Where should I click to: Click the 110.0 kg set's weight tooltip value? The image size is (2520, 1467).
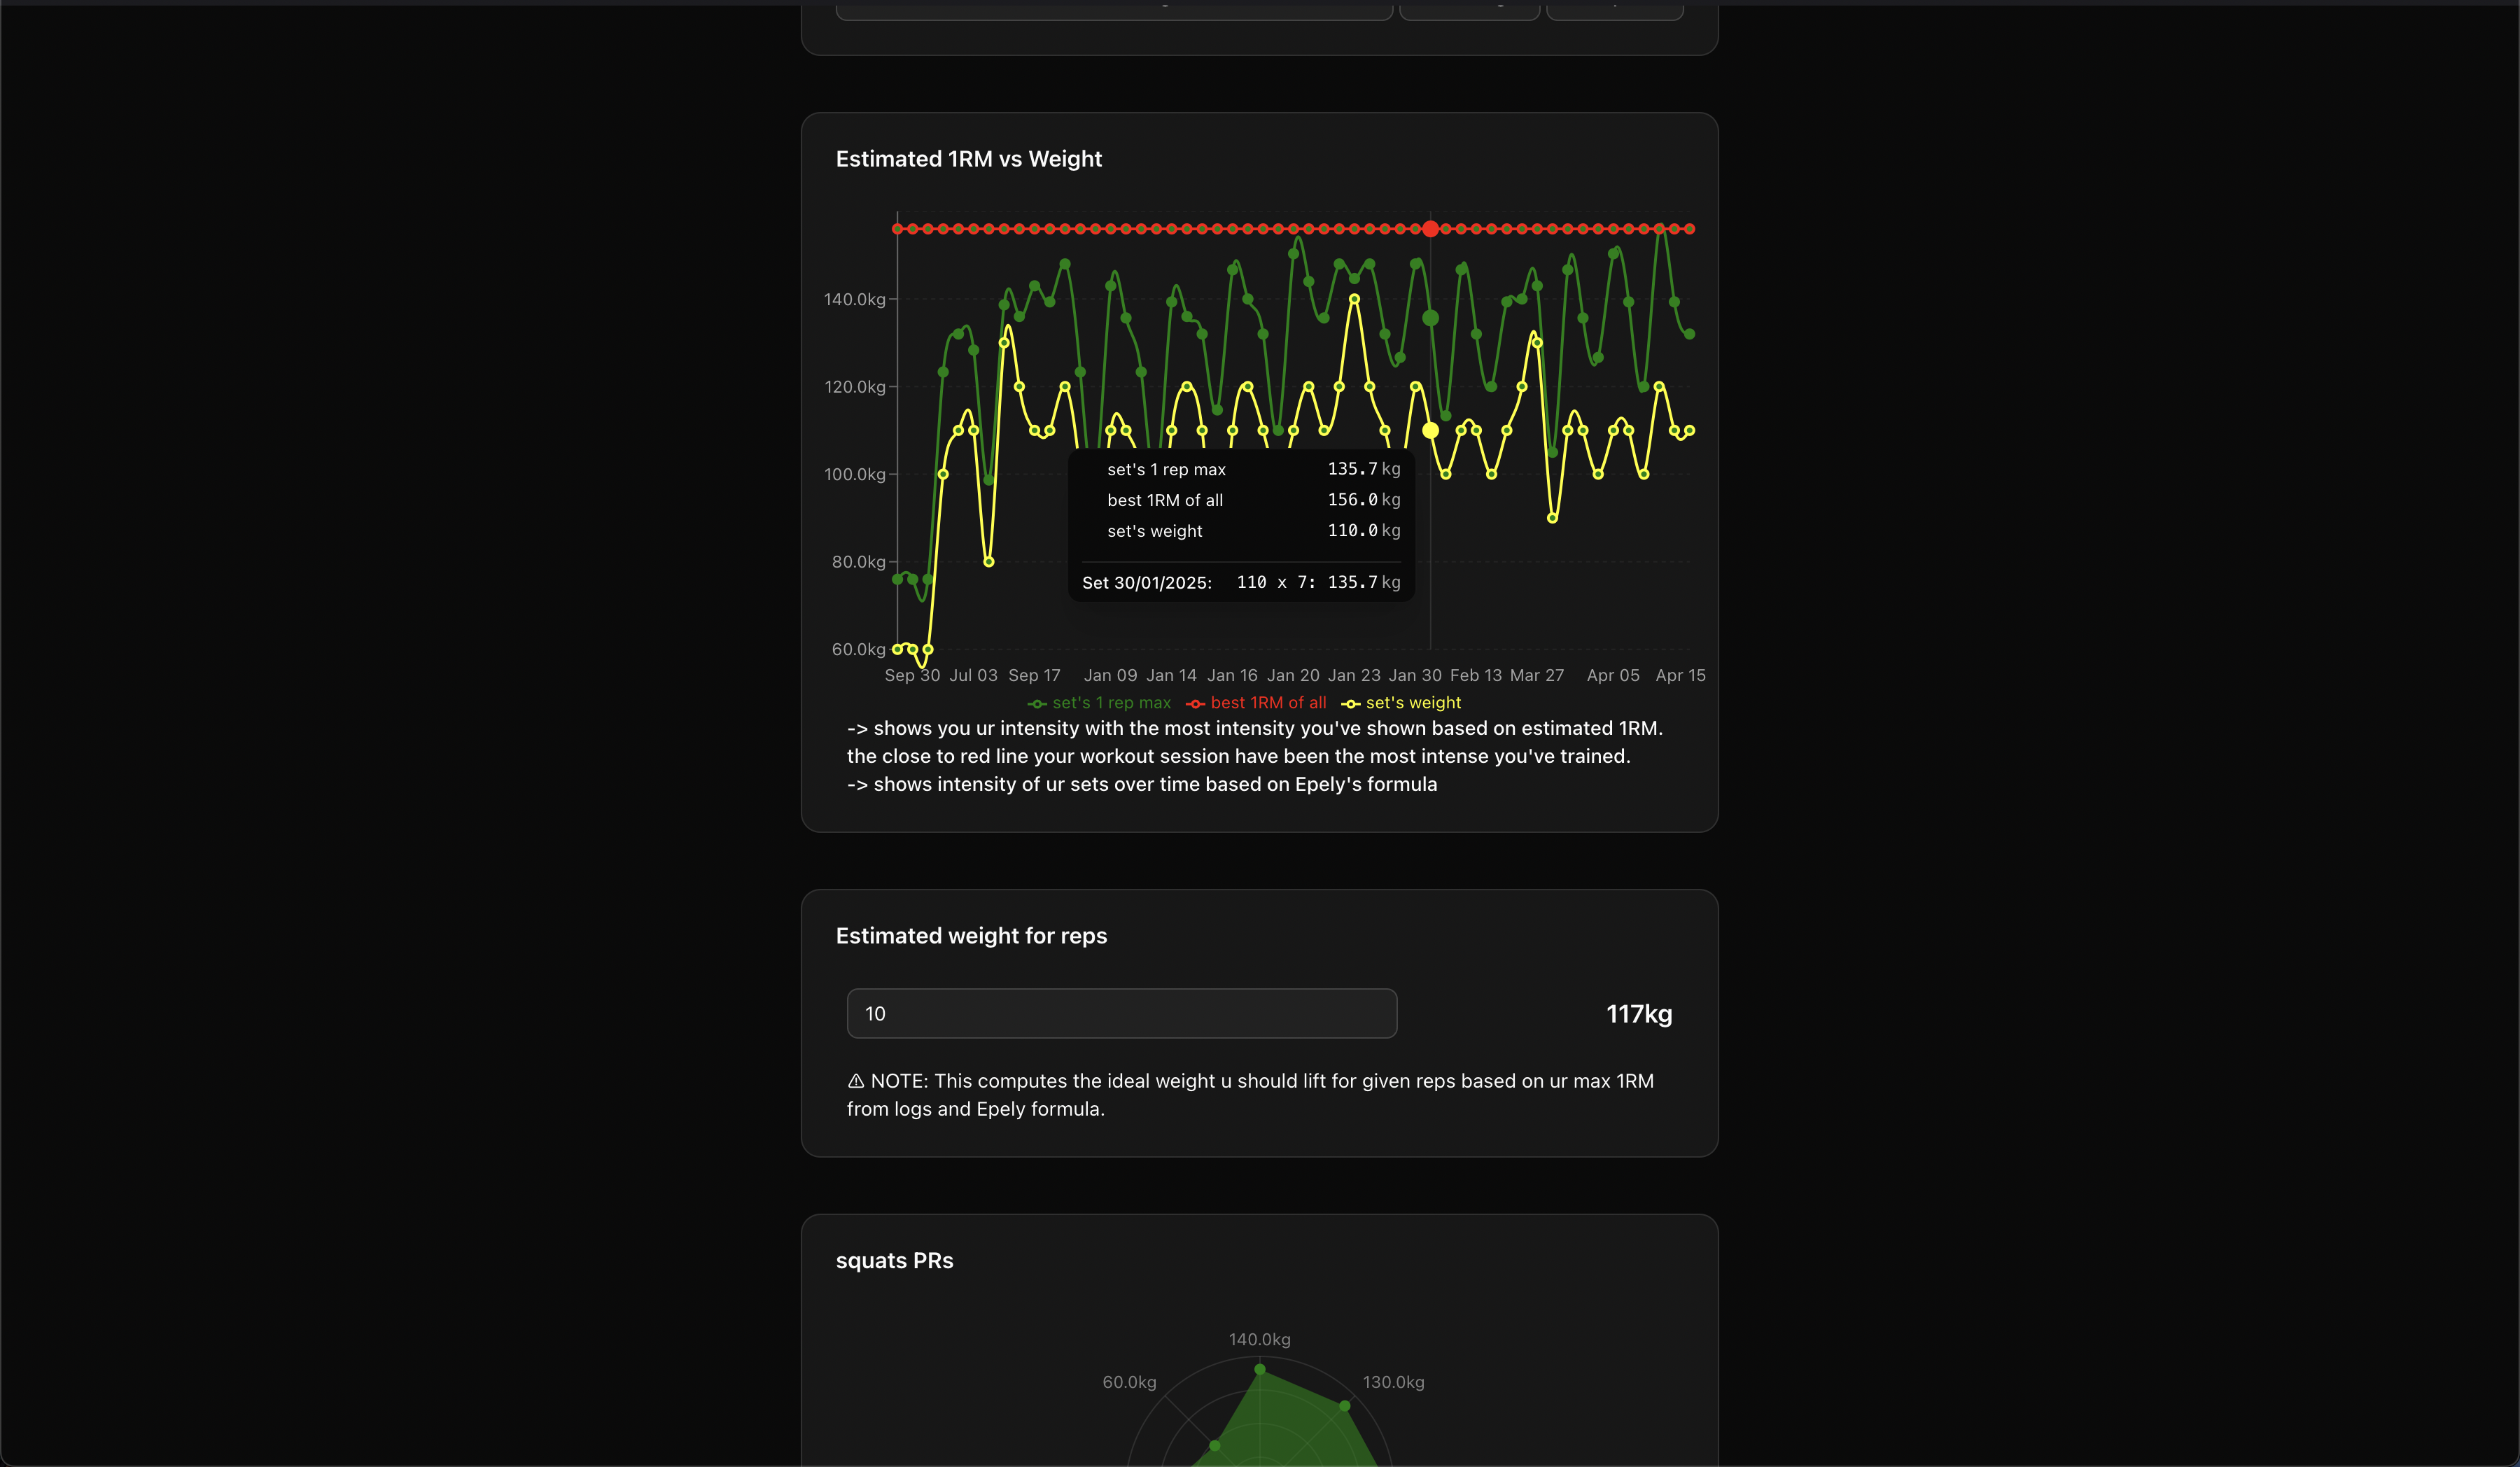(1364, 531)
